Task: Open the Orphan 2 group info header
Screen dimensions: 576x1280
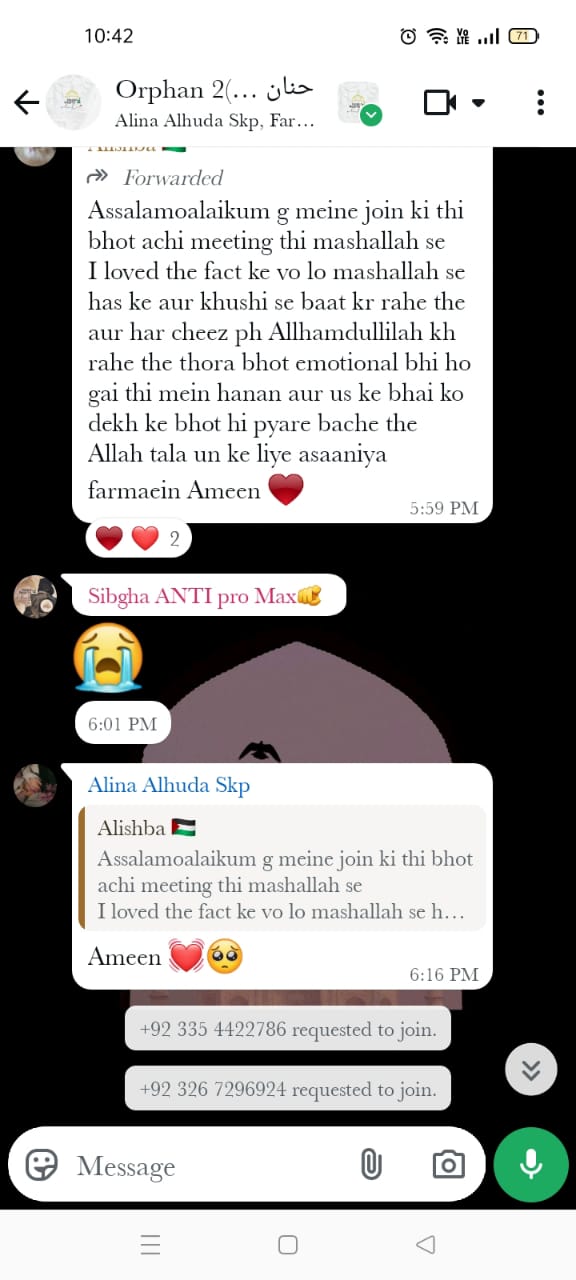Action: tap(215, 103)
